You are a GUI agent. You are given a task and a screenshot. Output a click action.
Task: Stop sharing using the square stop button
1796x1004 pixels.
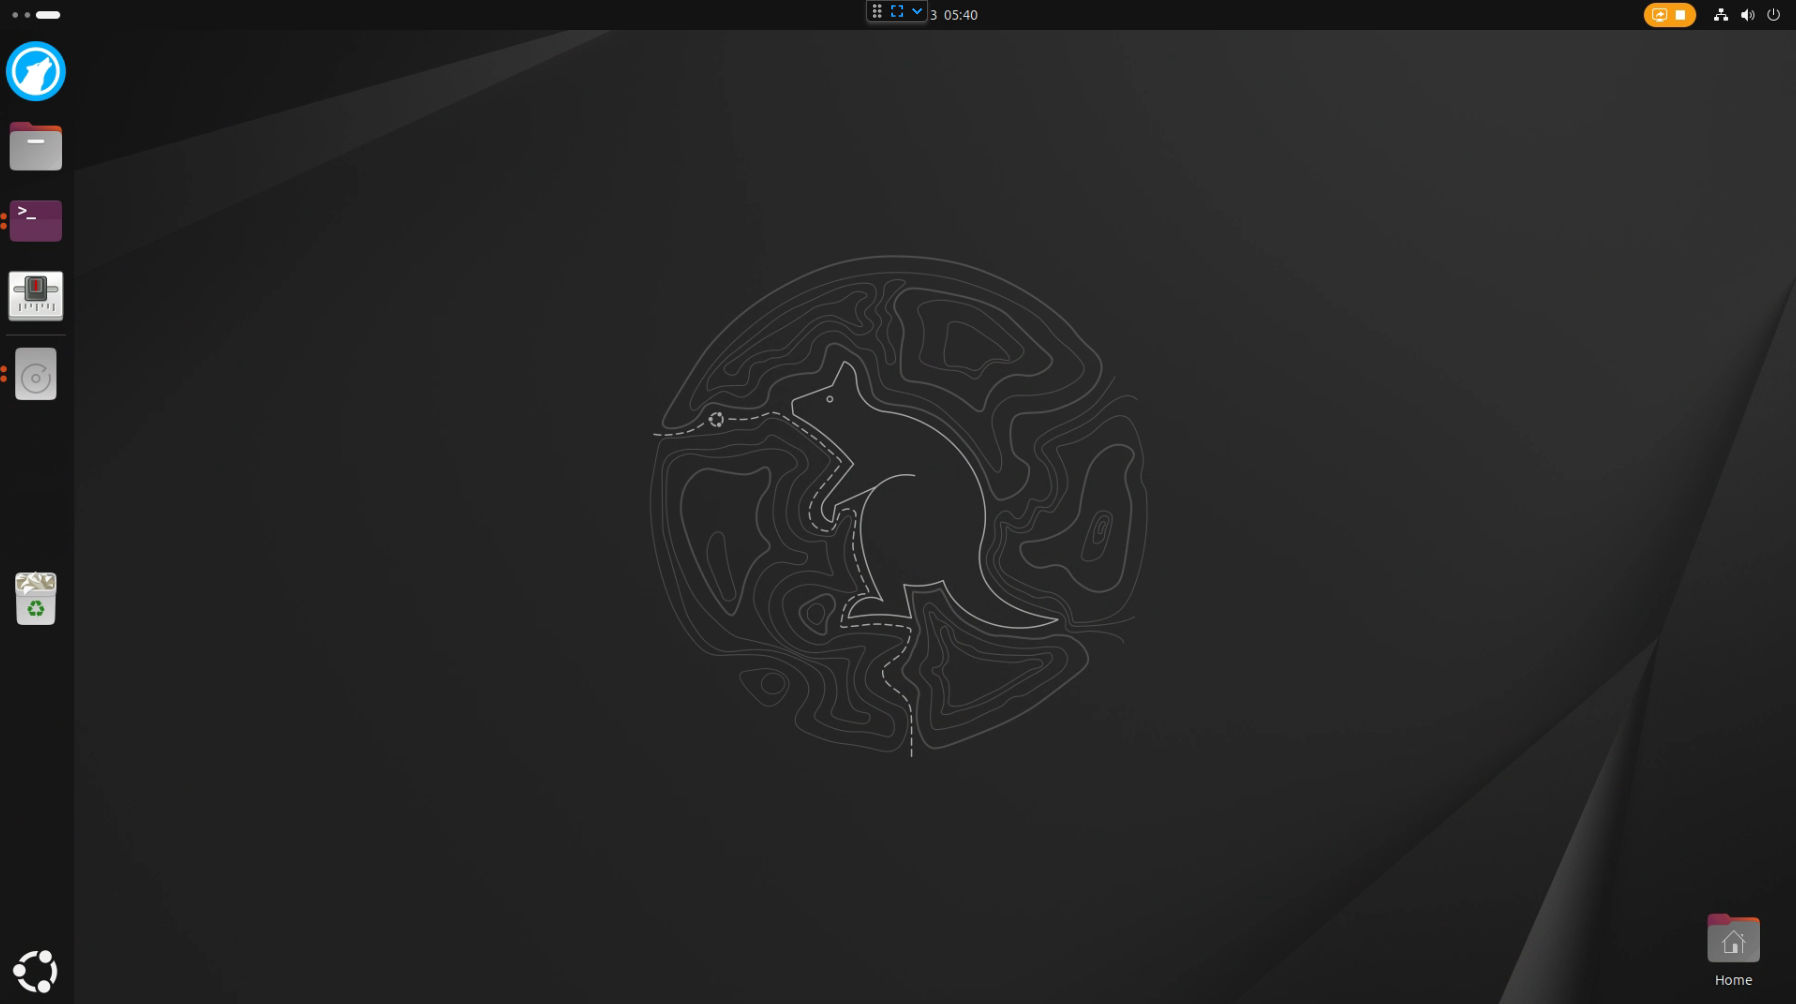1680,15
